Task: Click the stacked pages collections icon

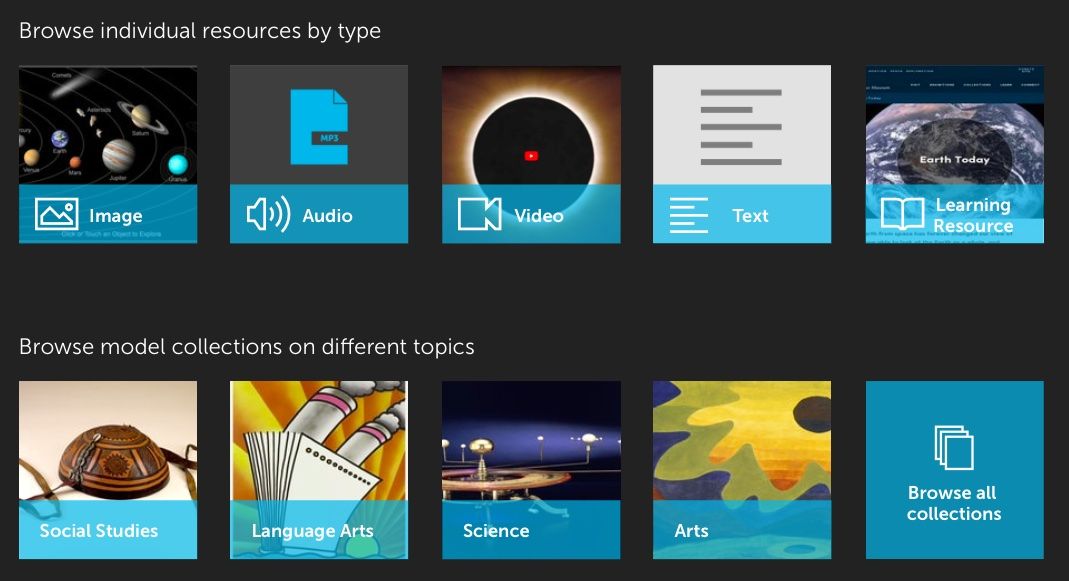Action: pos(954,447)
